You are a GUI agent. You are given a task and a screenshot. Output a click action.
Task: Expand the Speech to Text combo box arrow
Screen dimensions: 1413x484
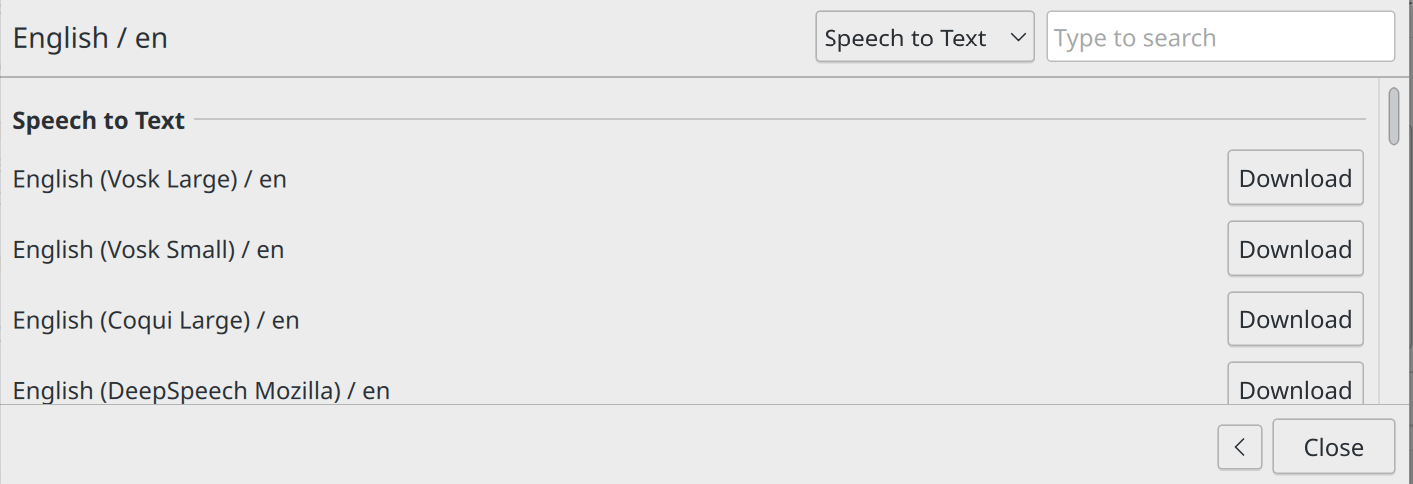coord(1018,38)
